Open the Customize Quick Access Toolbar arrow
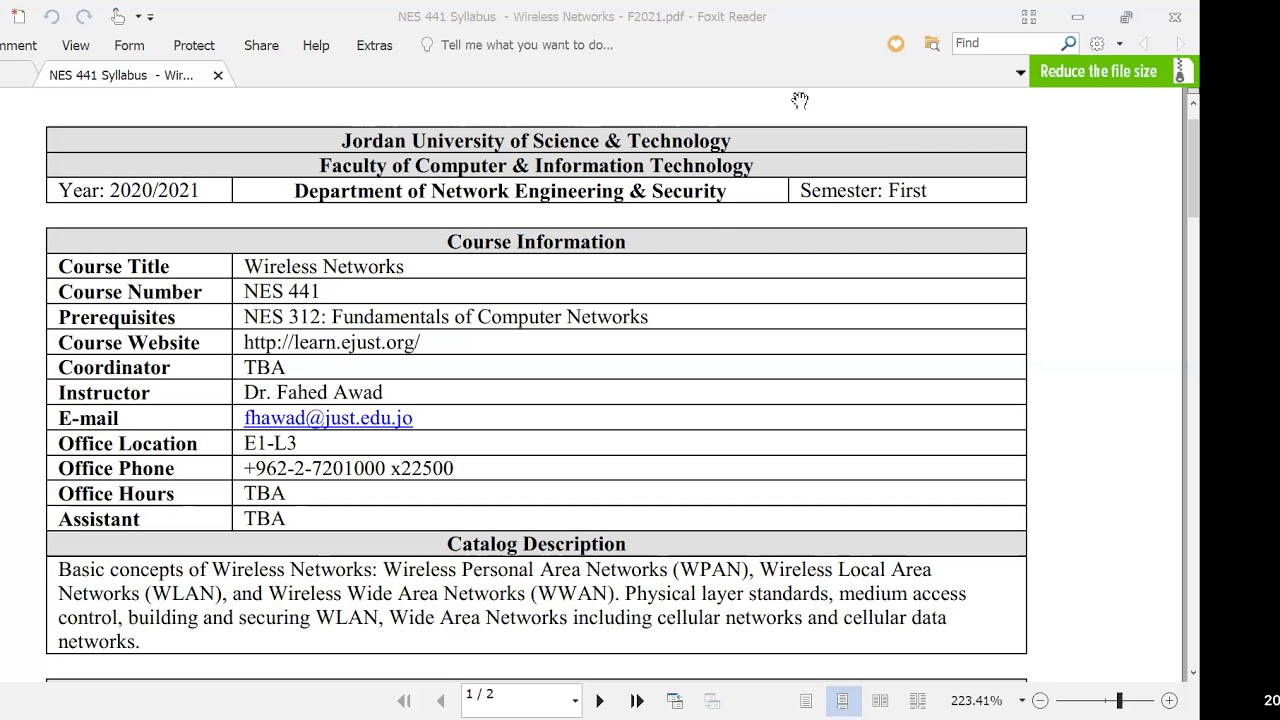 pos(150,16)
